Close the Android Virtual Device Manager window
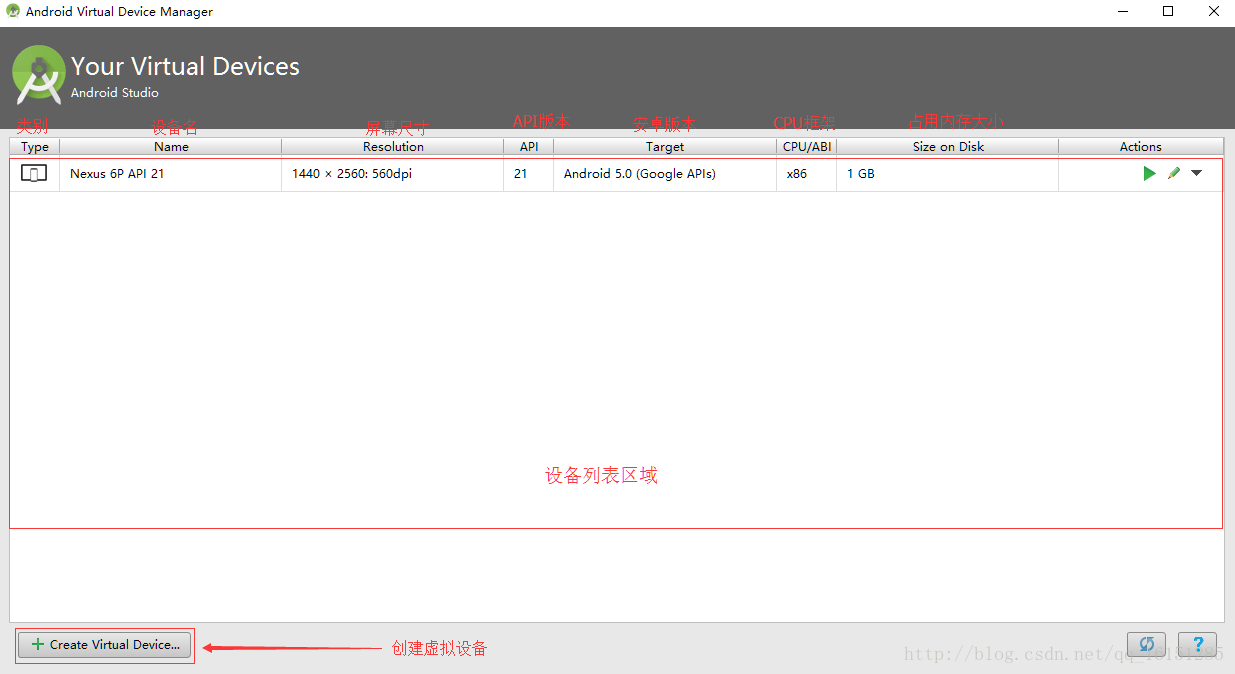 click(1213, 12)
